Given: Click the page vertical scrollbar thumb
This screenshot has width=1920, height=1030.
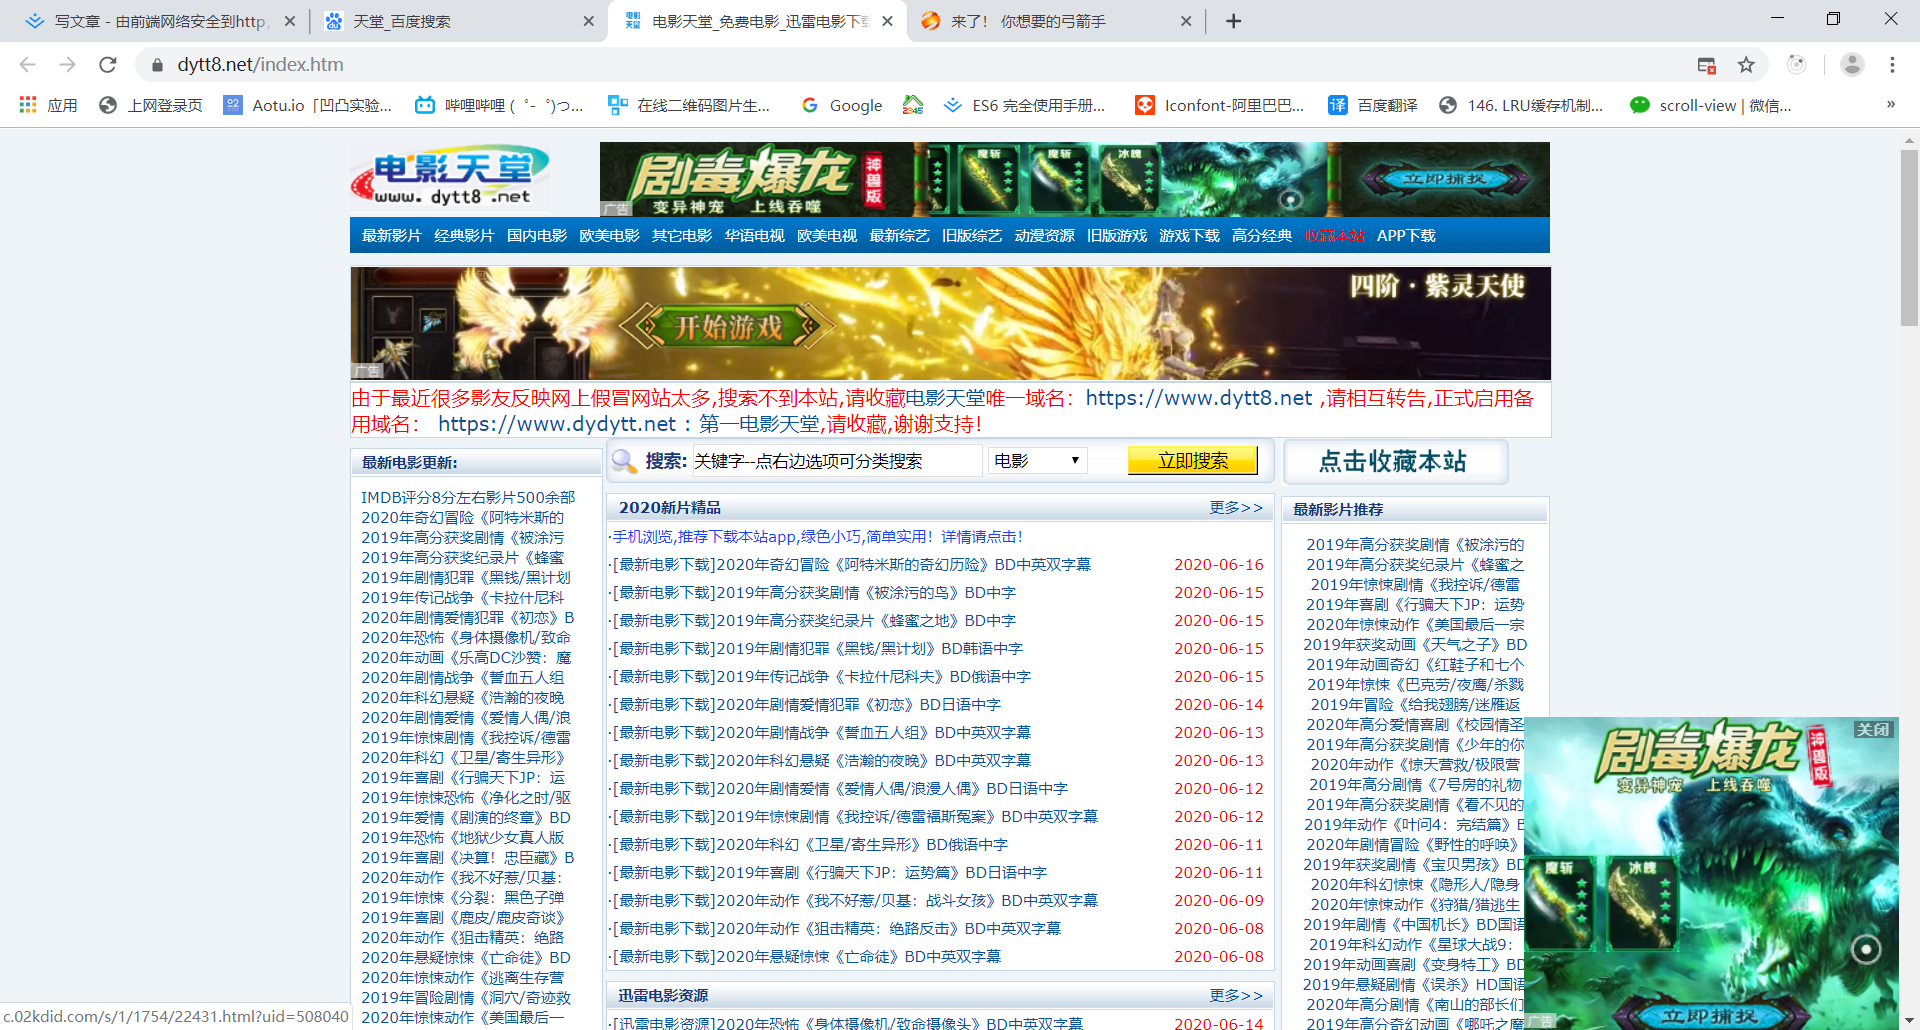Looking at the screenshot, I should pyautogui.click(x=1909, y=238).
